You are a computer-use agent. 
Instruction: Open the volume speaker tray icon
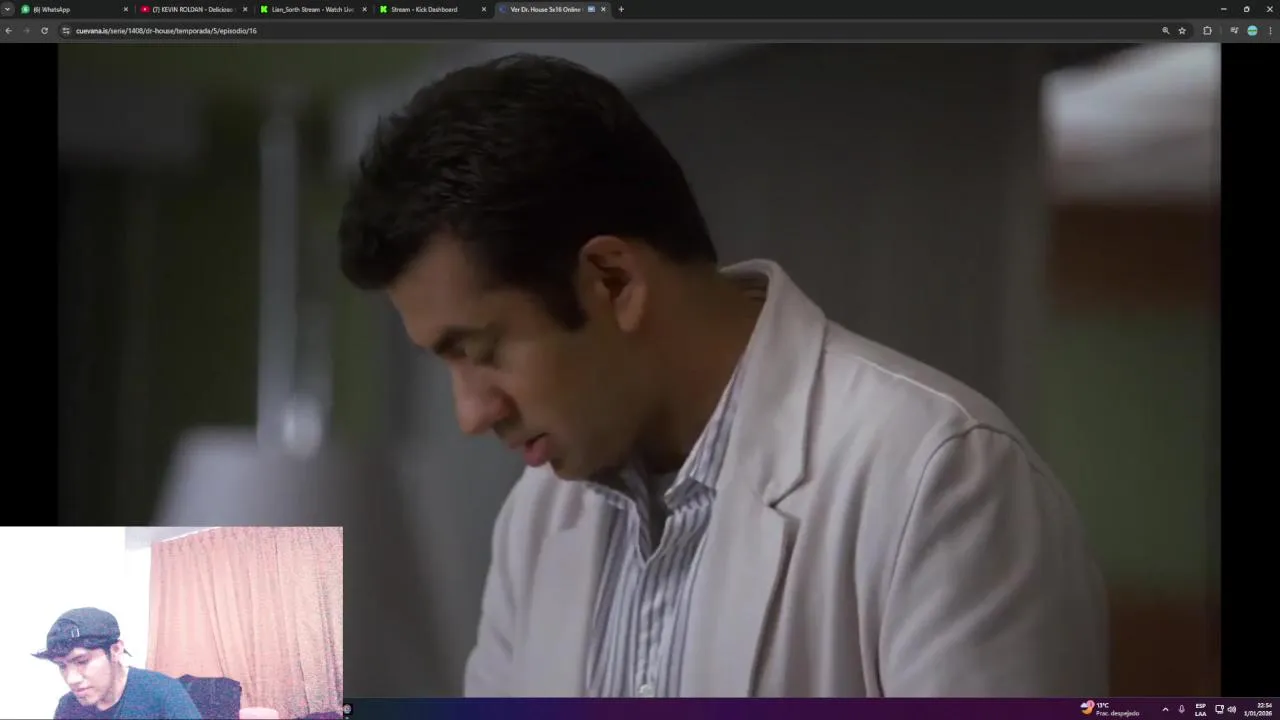point(1231,709)
